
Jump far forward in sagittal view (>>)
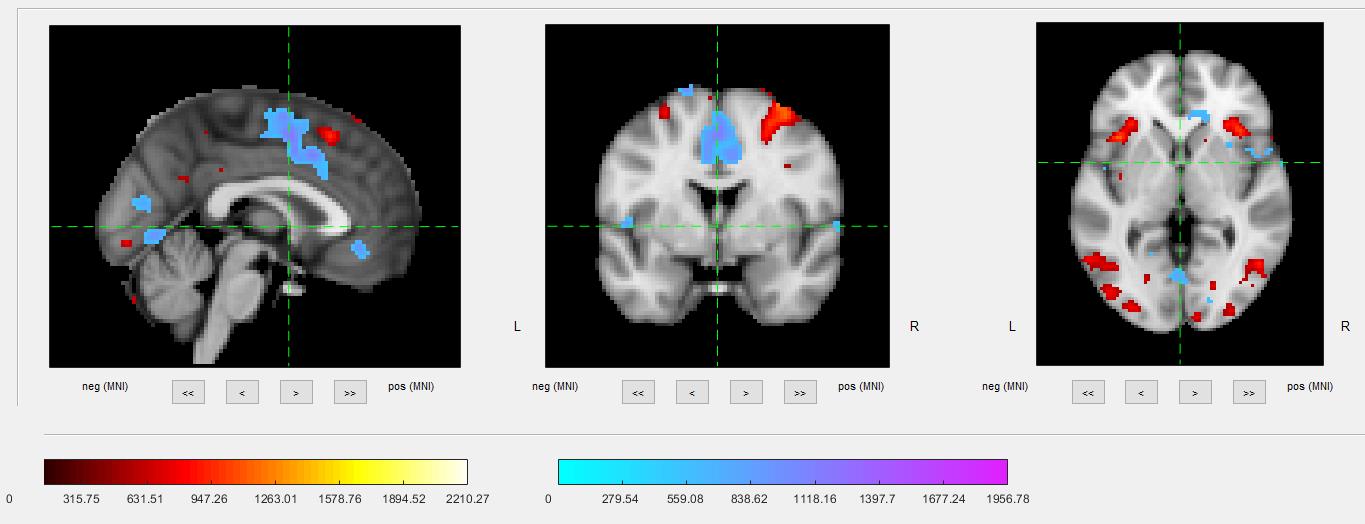click(x=350, y=392)
